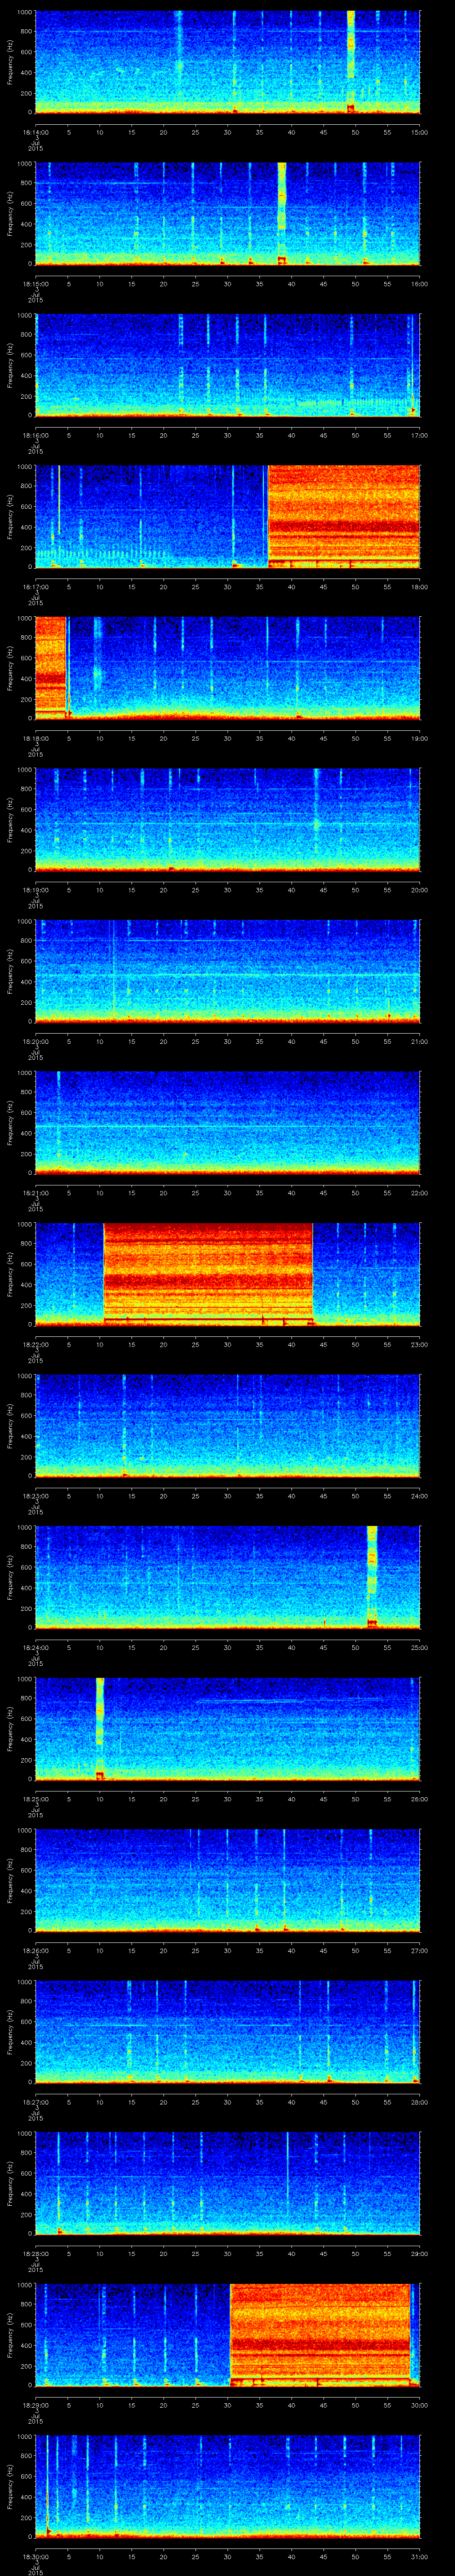Open the 18:20 spectrogram panel
455x2576 pixels.
click(227, 971)
